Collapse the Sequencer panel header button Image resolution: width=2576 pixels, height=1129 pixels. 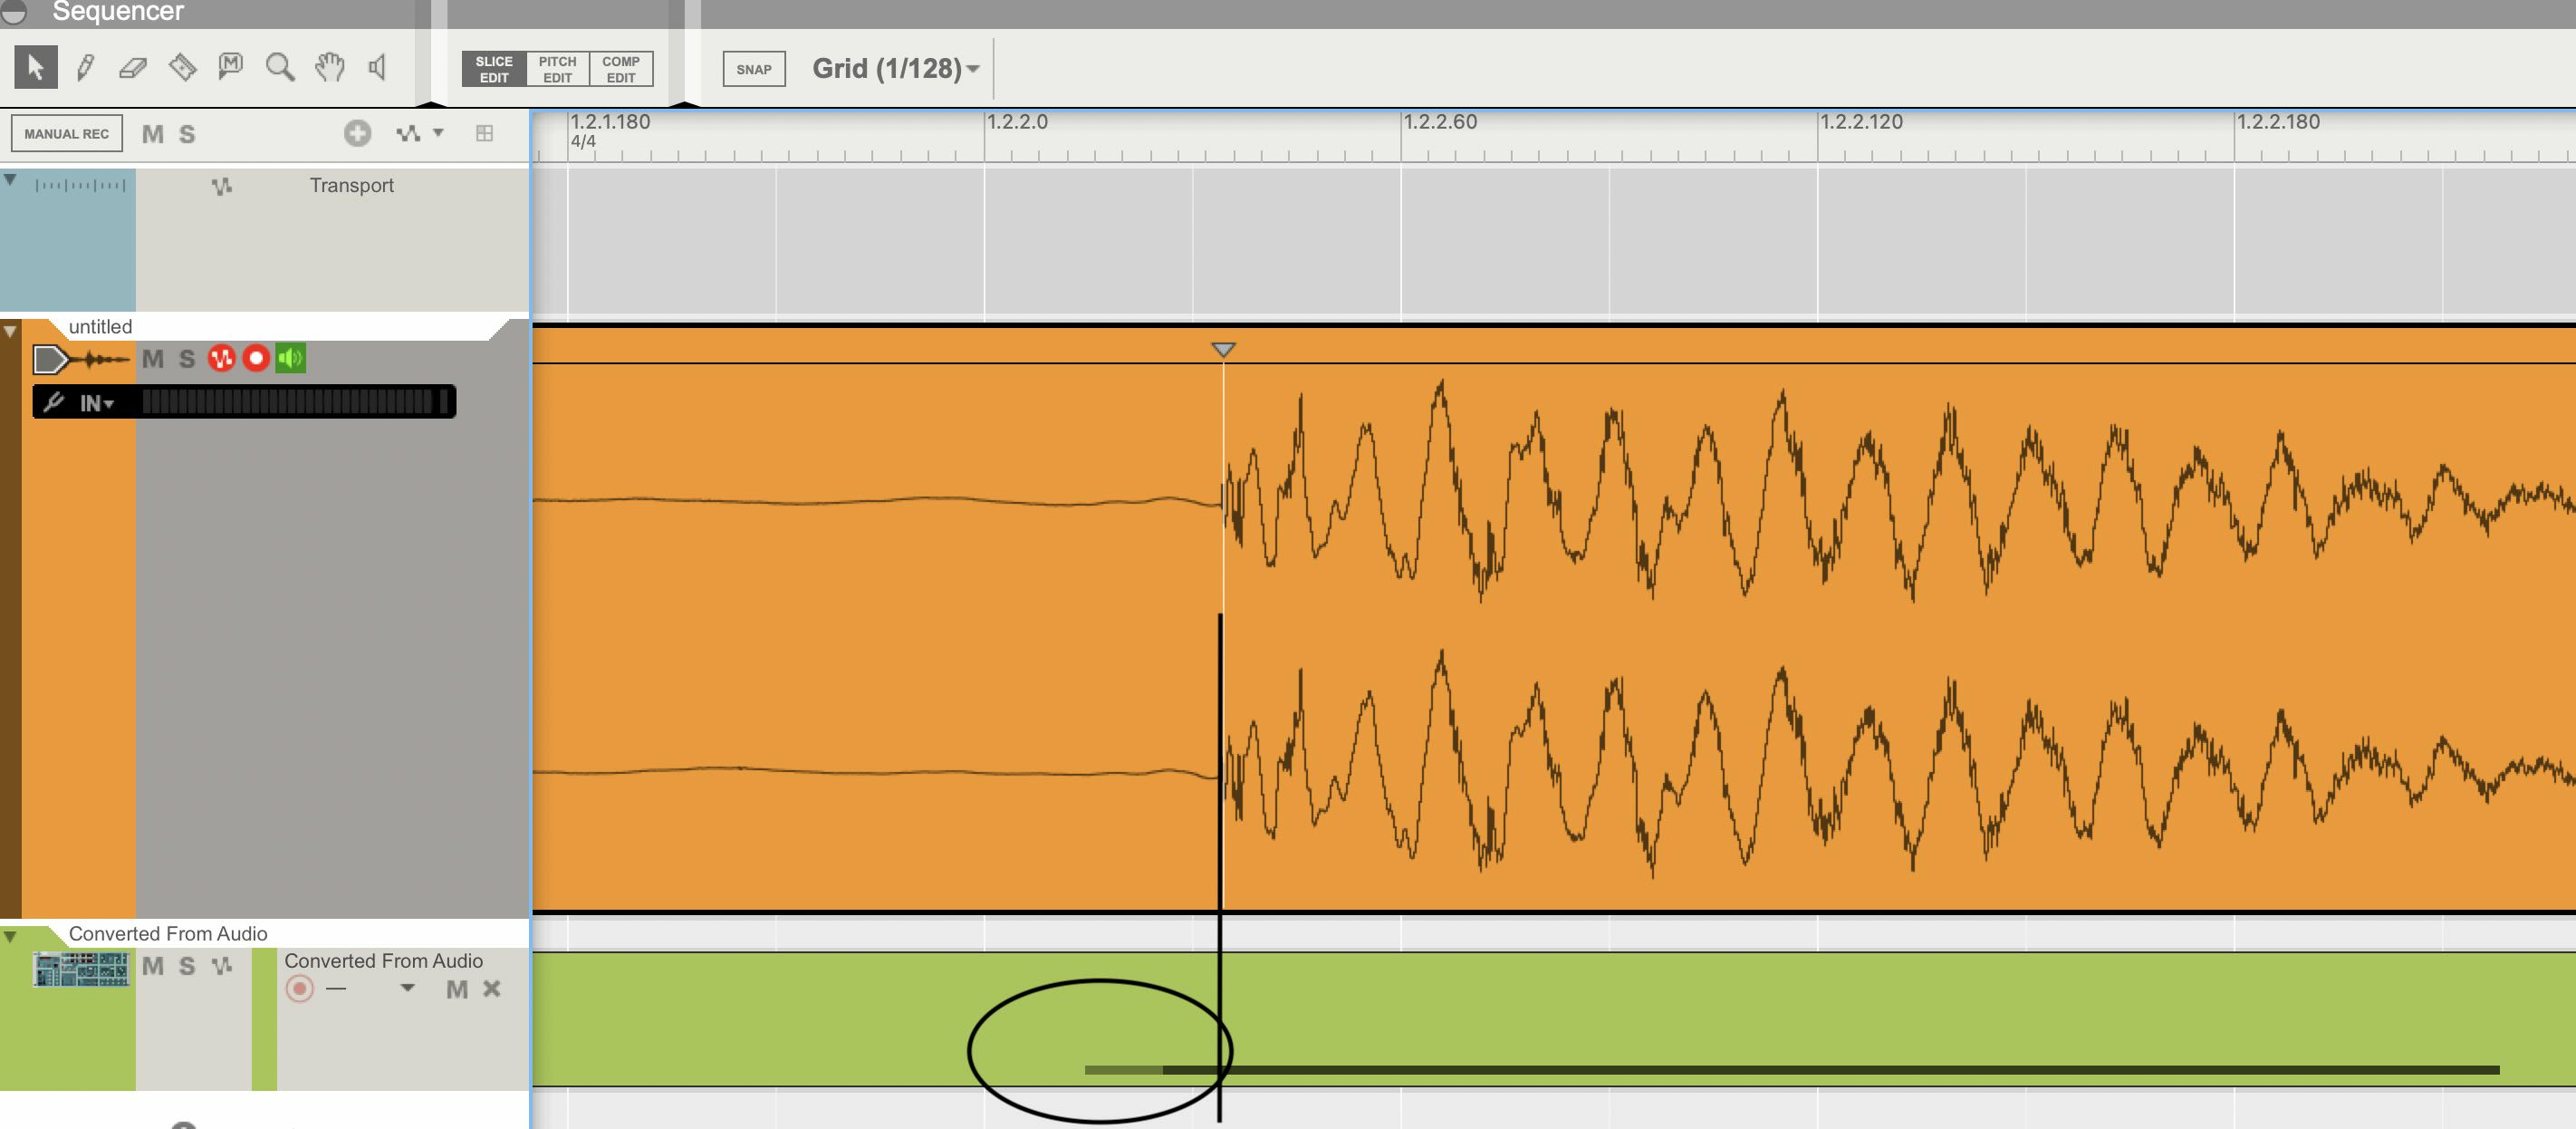click(x=14, y=12)
